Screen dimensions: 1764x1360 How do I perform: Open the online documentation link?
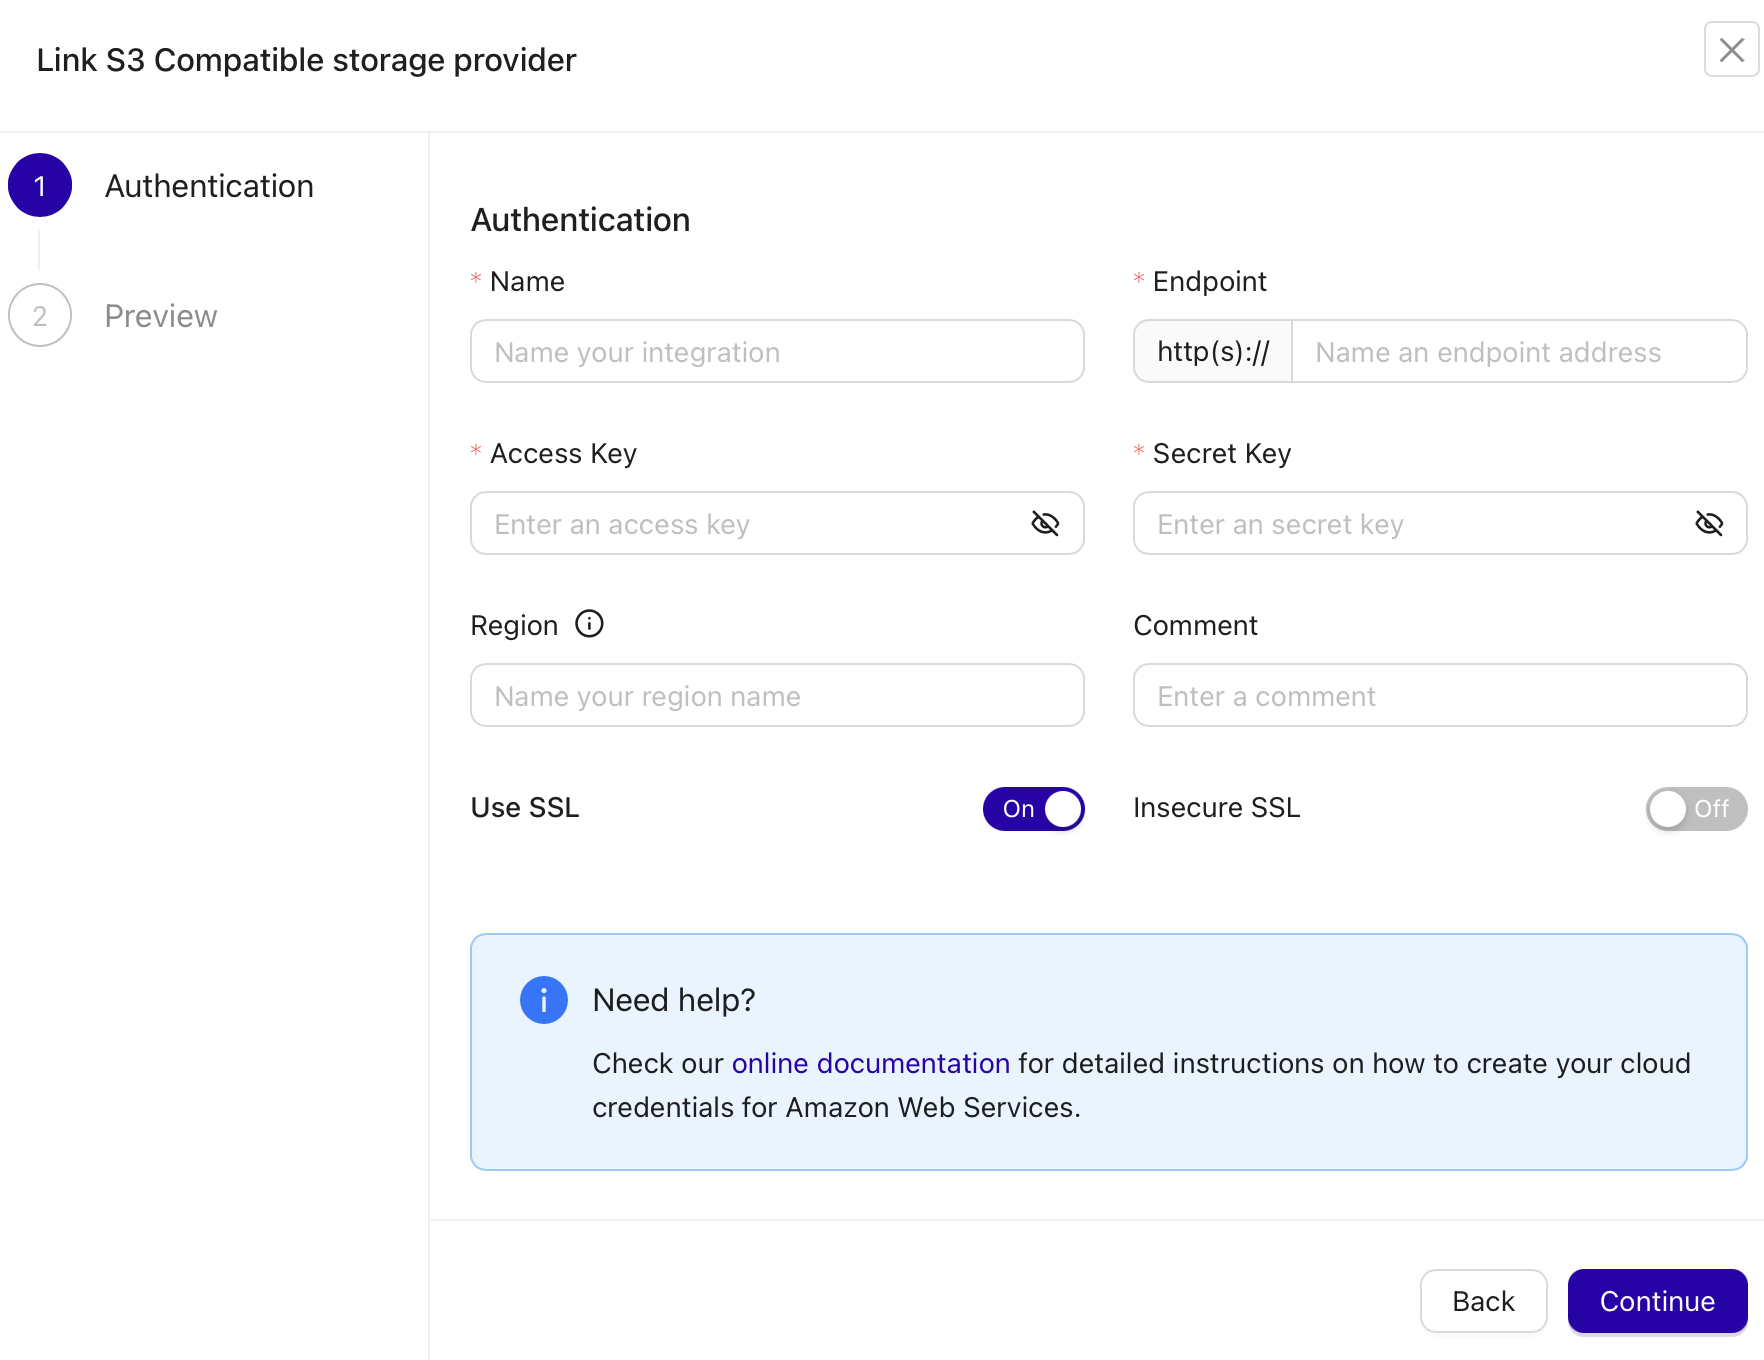870,1063
